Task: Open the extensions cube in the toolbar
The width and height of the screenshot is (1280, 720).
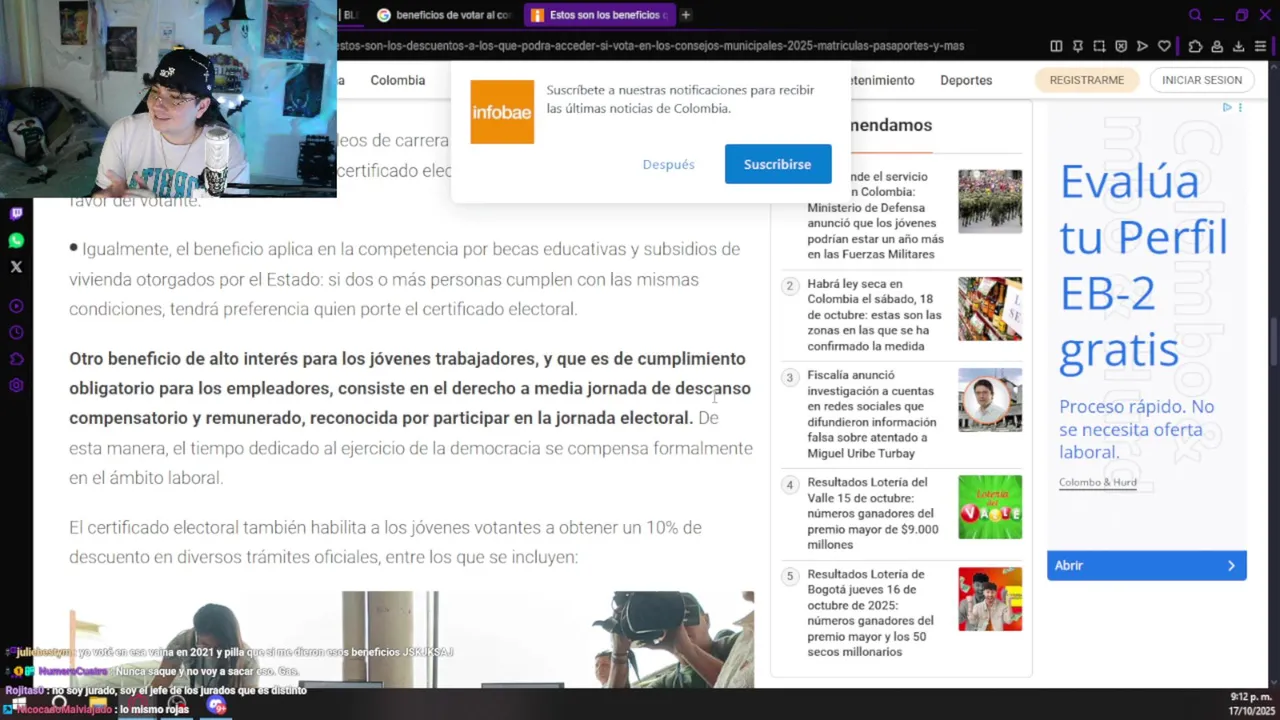Action: [x=1195, y=46]
